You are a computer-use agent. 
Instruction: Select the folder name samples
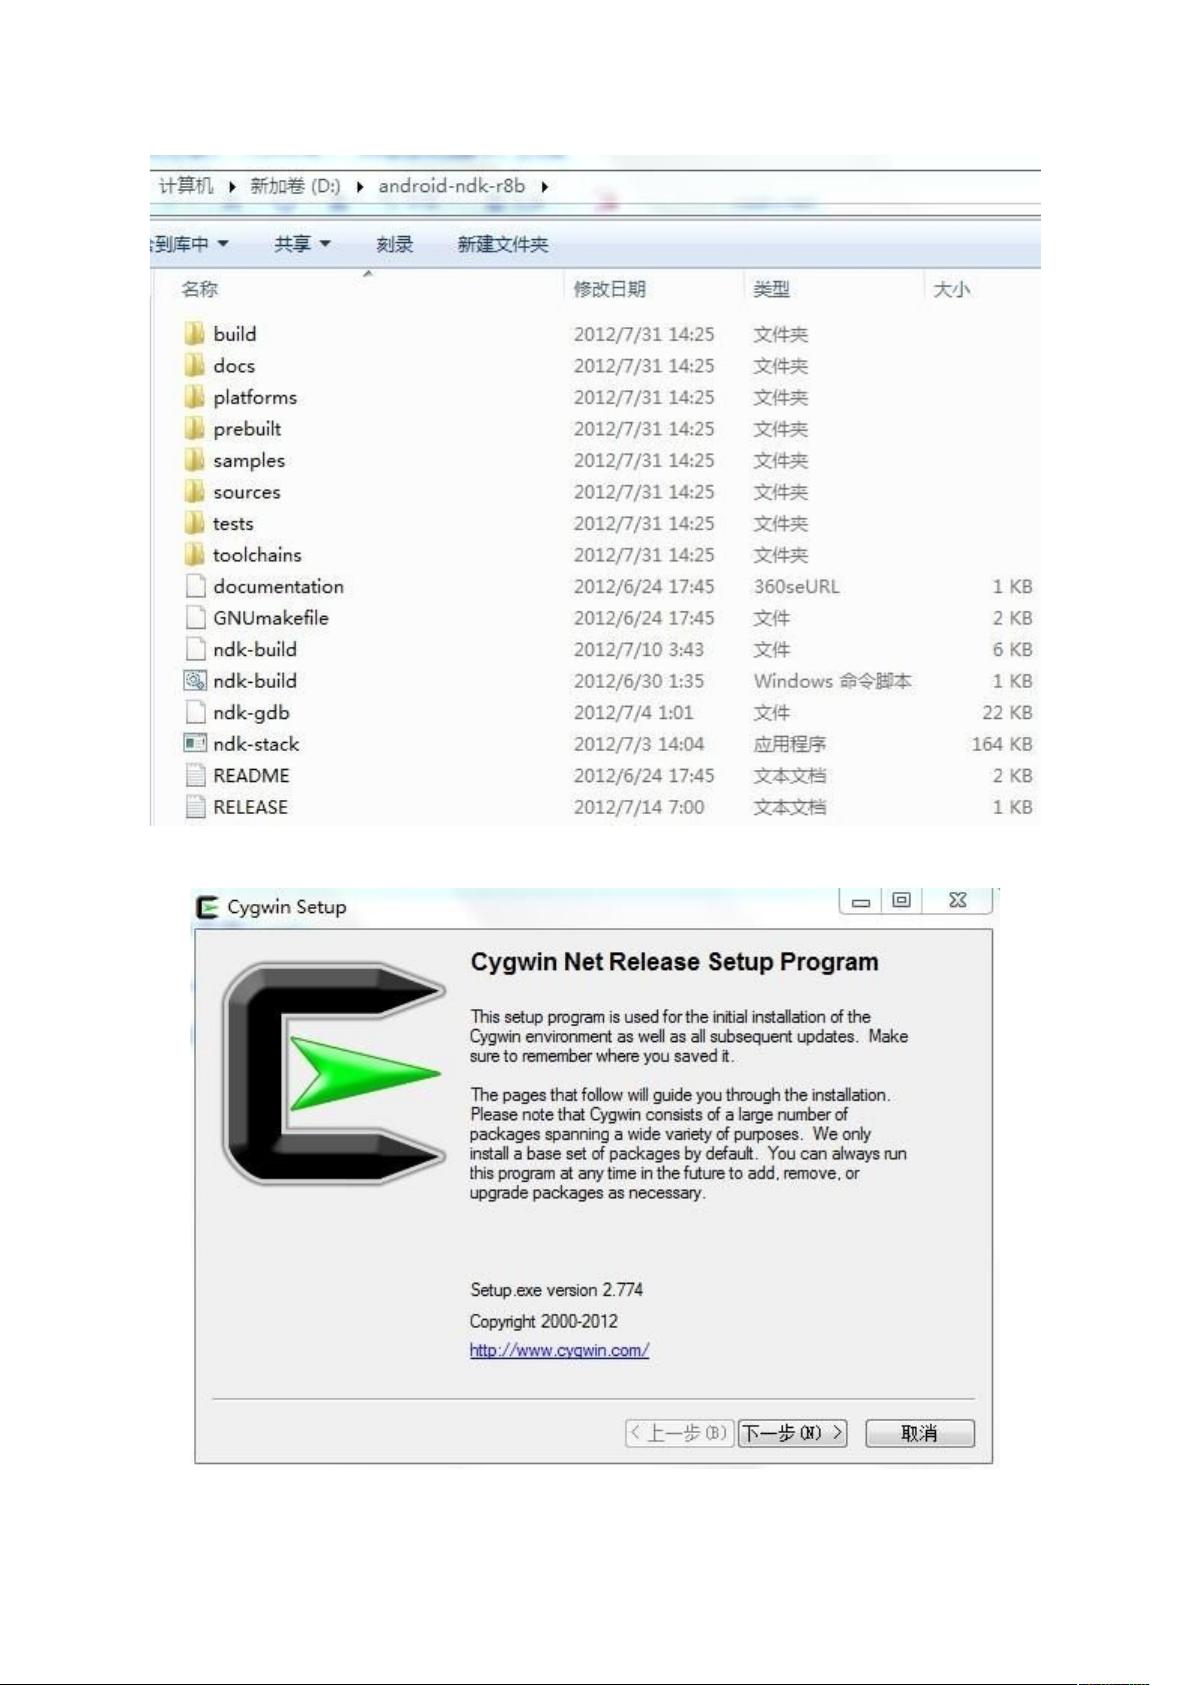[x=249, y=460]
